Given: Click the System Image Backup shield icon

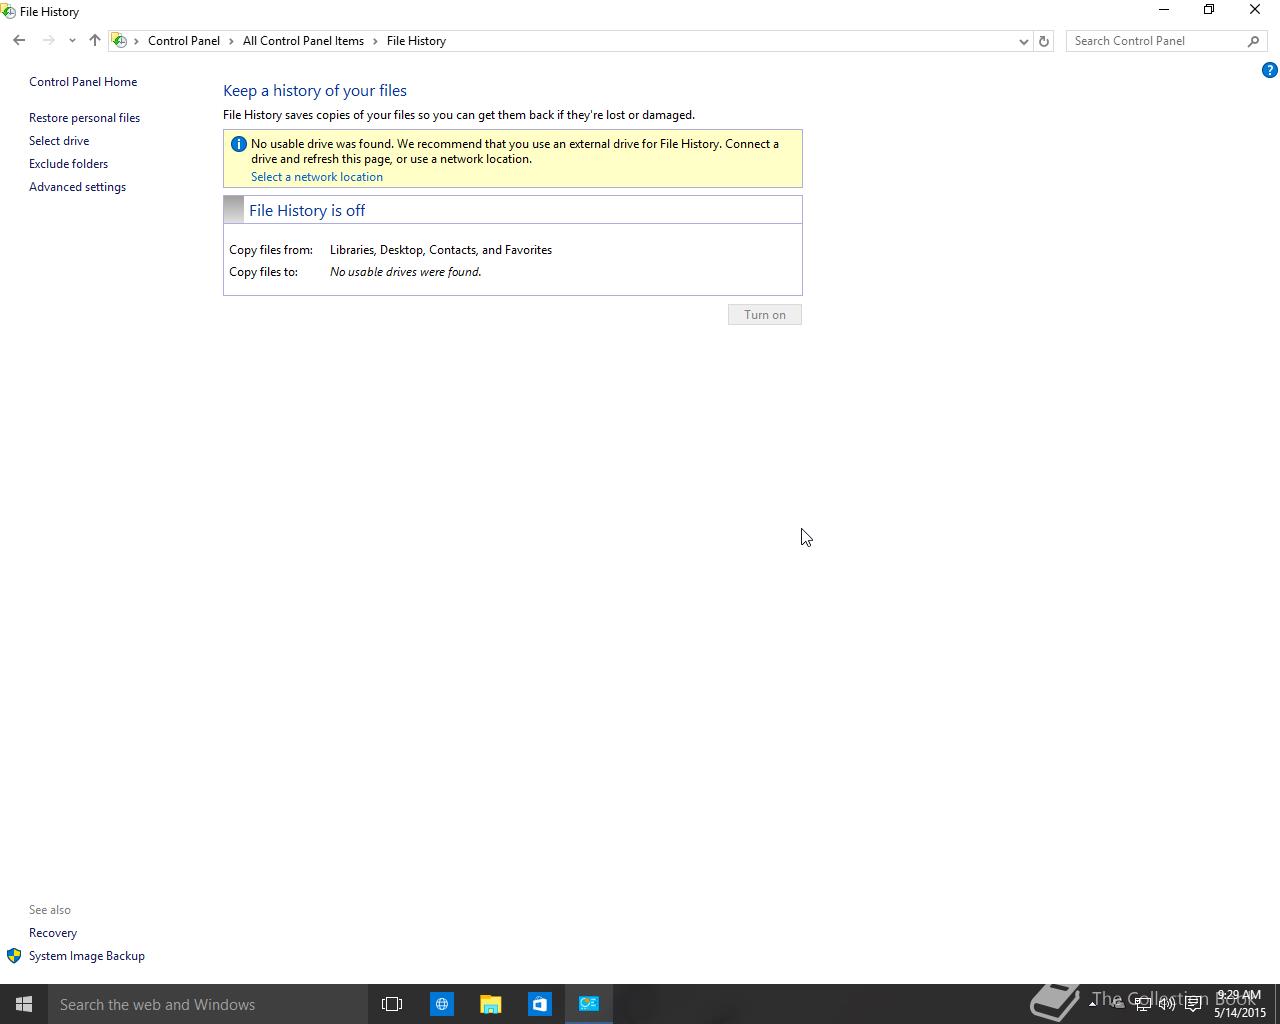Looking at the screenshot, I should [14, 956].
